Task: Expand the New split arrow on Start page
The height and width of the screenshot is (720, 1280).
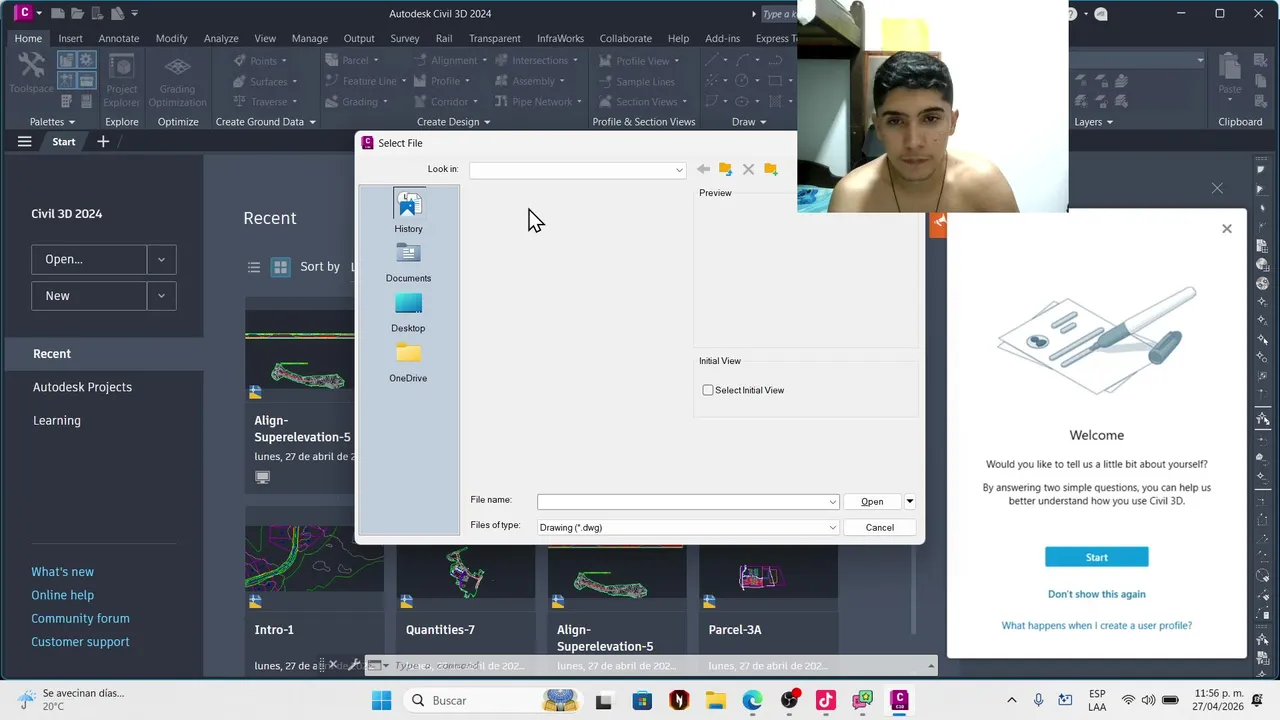Action: [161, 296]
